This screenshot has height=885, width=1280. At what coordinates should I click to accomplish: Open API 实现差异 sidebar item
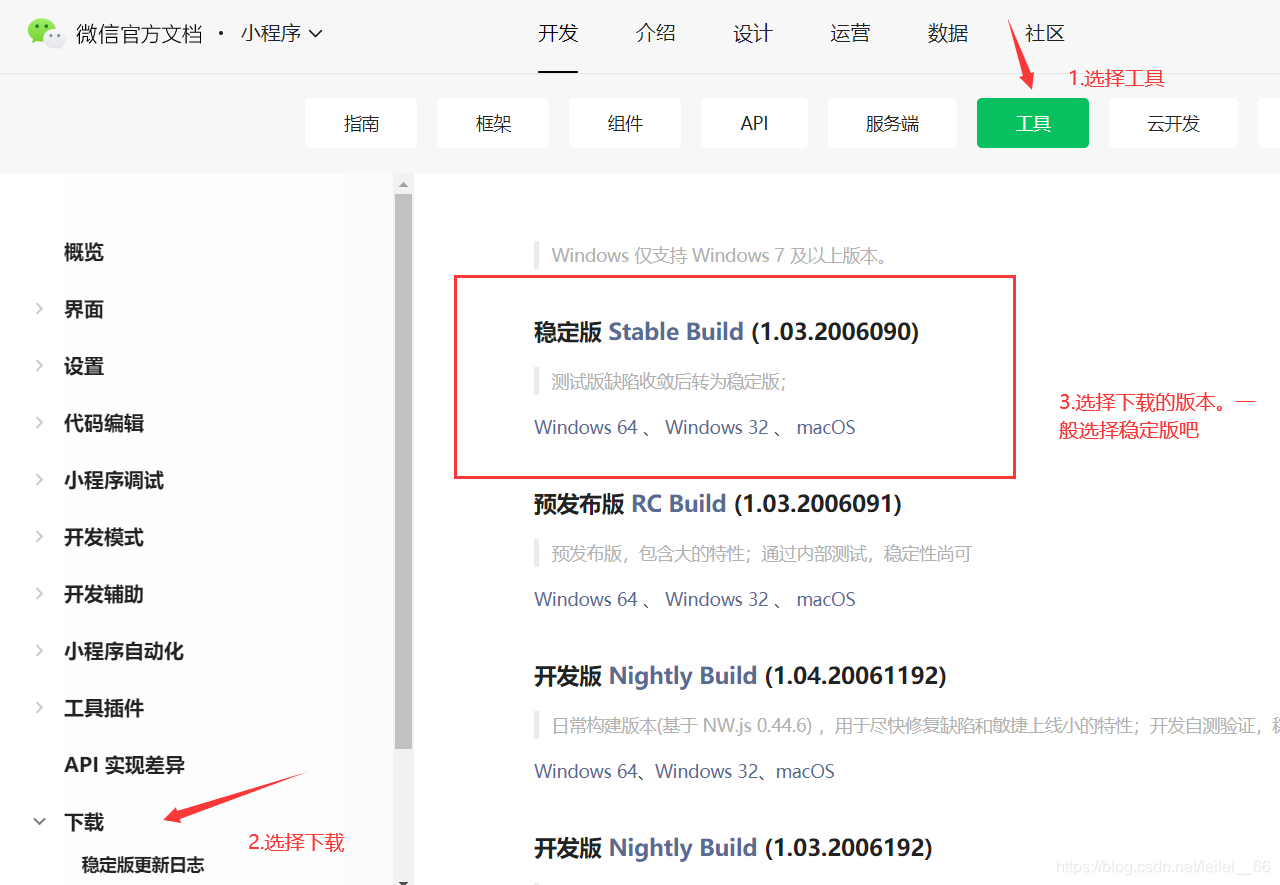[x=125, y=765]
